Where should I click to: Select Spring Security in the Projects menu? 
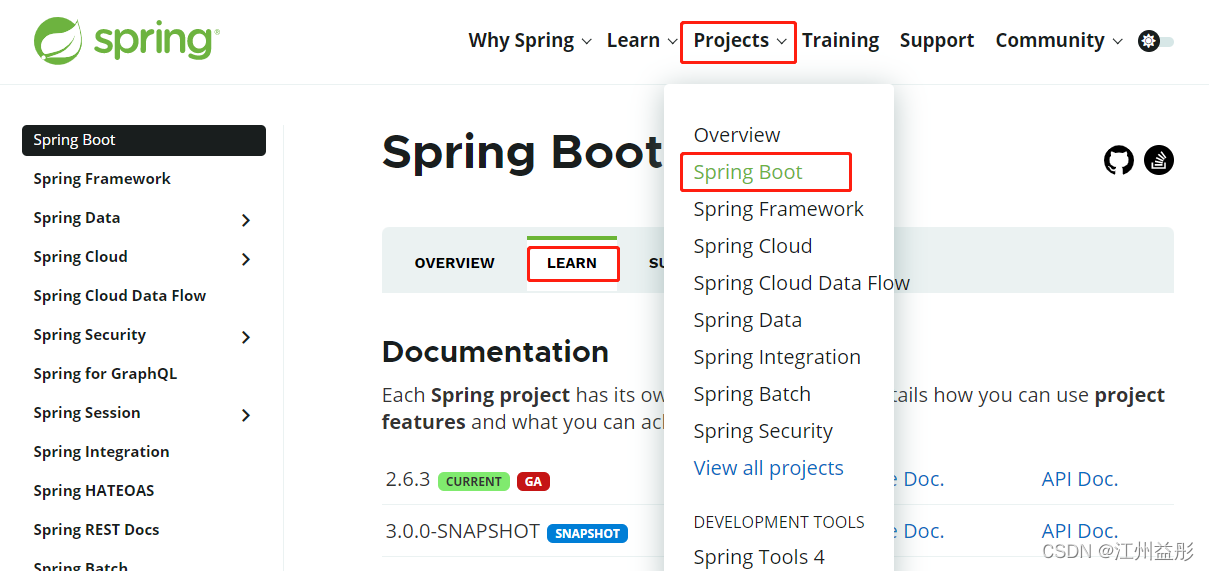763,431
